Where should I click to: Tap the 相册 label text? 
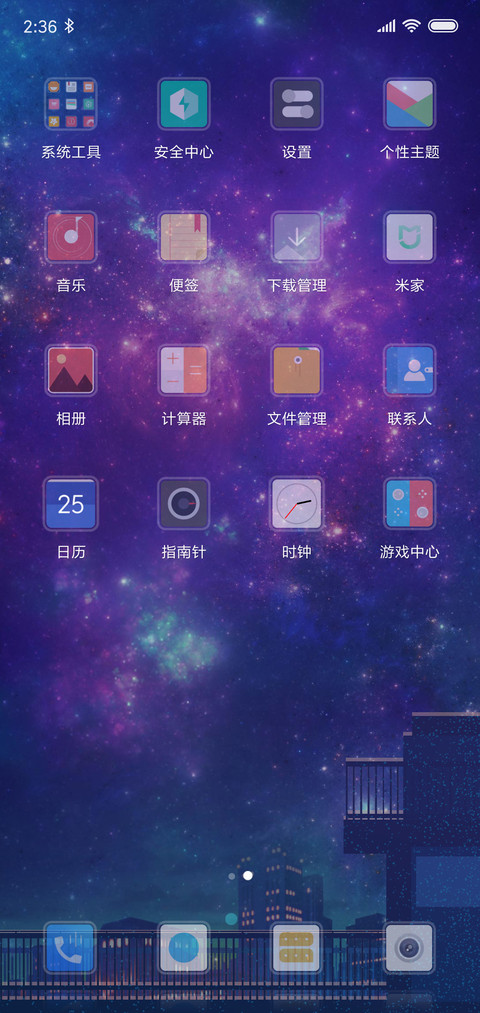coord(71,419)
